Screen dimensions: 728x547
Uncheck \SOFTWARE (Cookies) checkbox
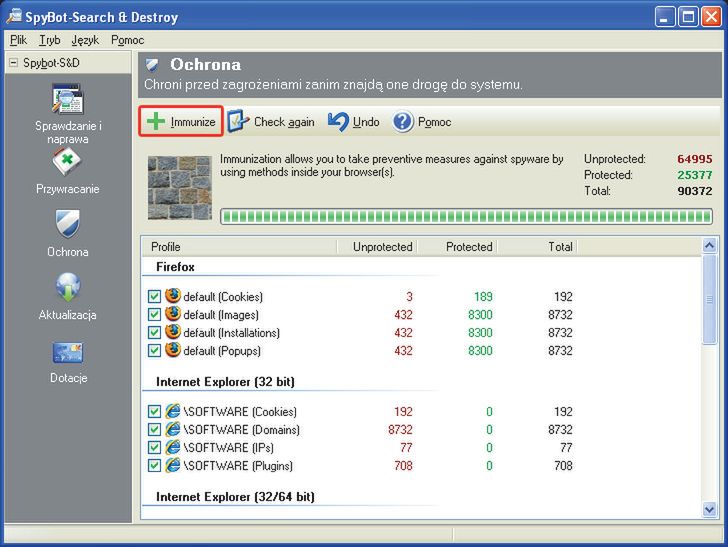(x=154, y=411)
